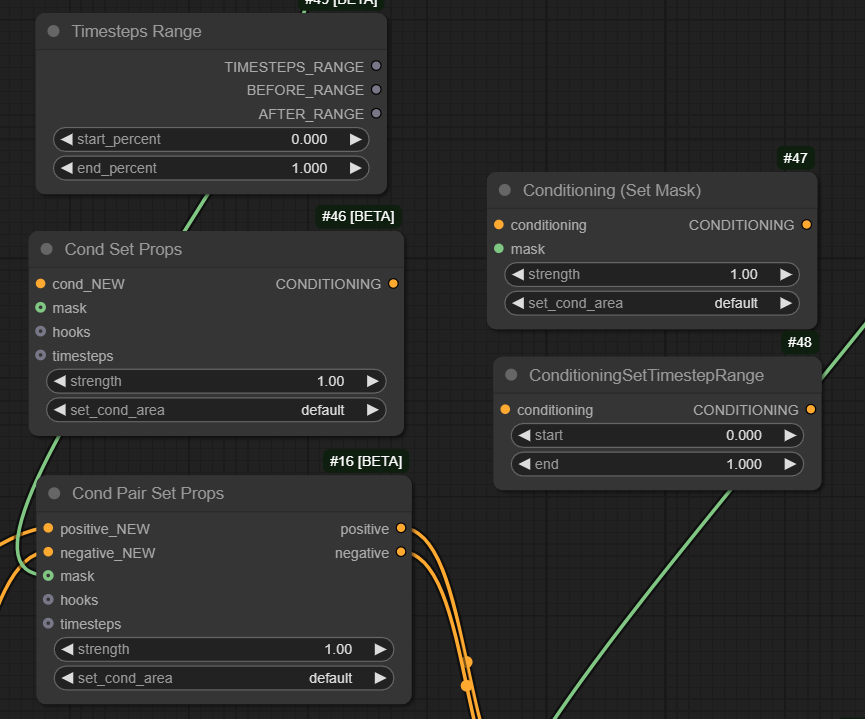Increase strength on Conditioning (Set Mask) with right arrow
Viewport: 865px width, 719px height.
(788, 274)
